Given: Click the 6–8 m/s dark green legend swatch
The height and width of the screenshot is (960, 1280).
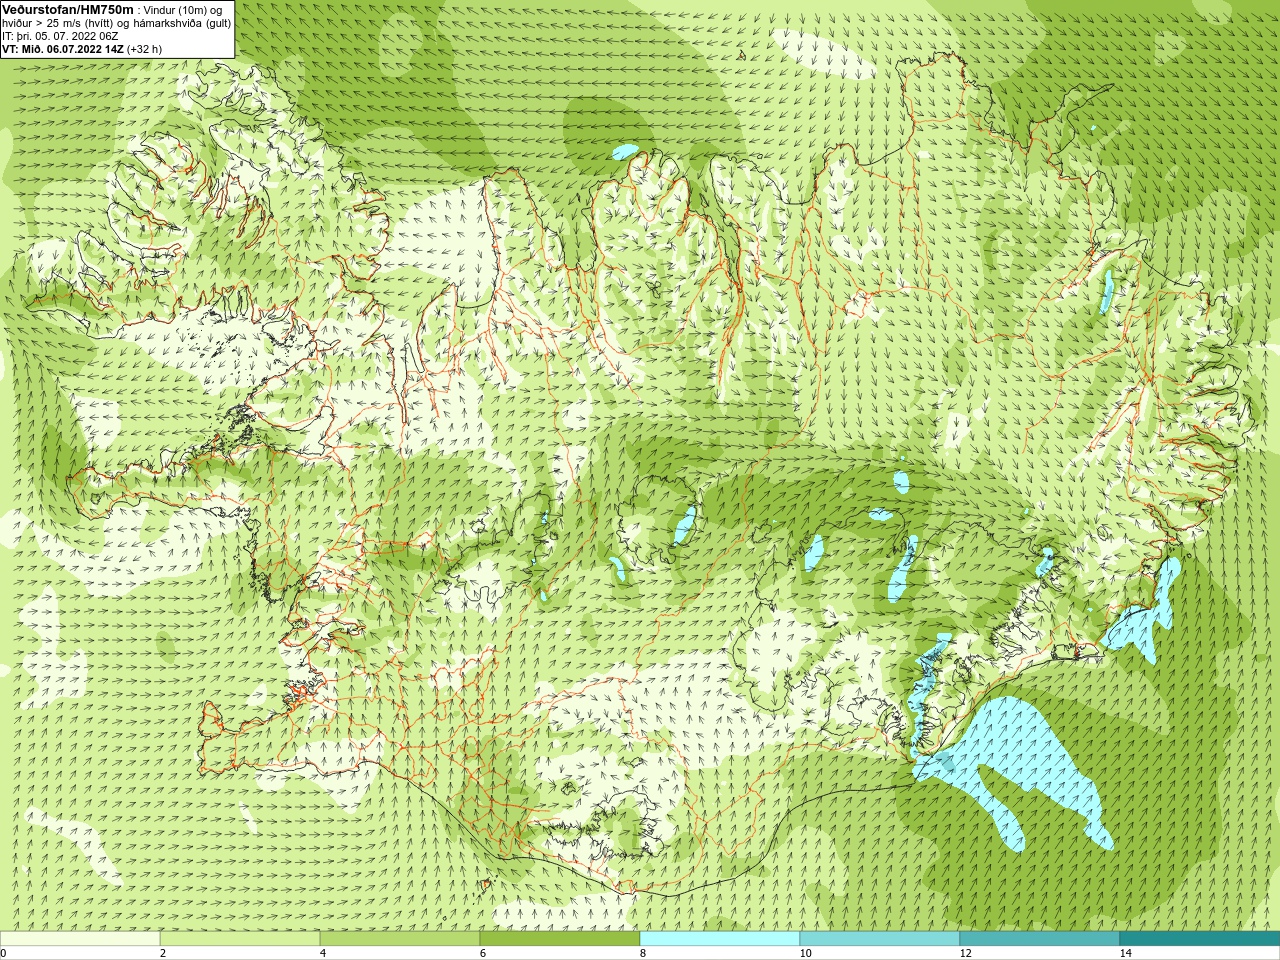Looking at the screenshot, I should pyautogui.click(x=560, y=939).
